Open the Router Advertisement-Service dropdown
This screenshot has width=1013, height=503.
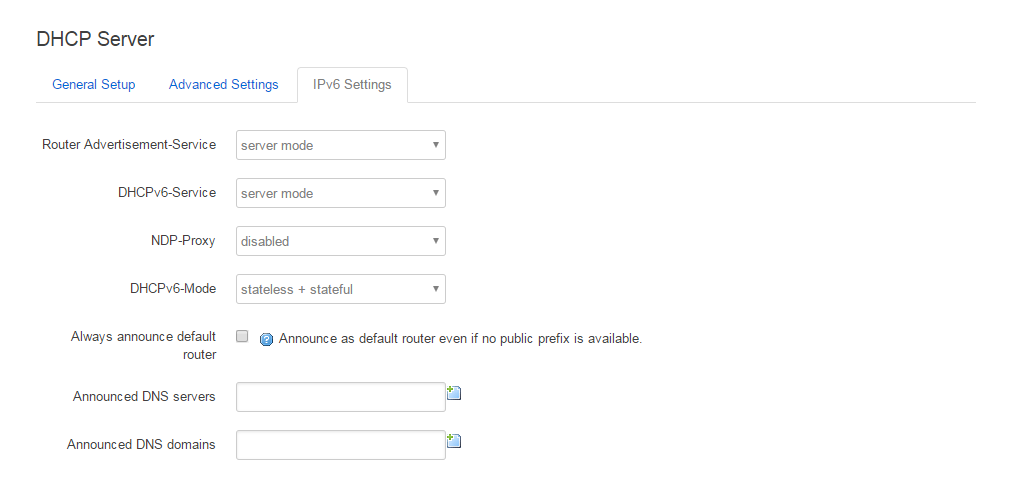pos(340,145)
